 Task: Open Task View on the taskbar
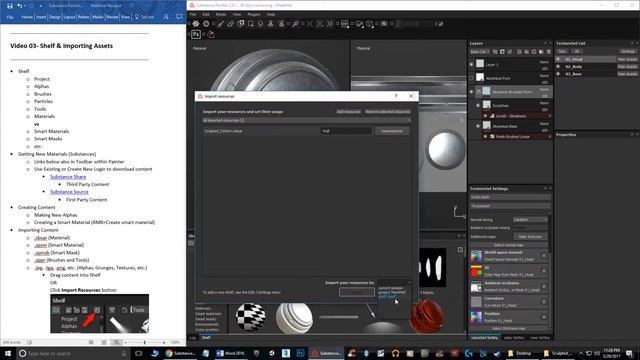[x=138, y=353]
